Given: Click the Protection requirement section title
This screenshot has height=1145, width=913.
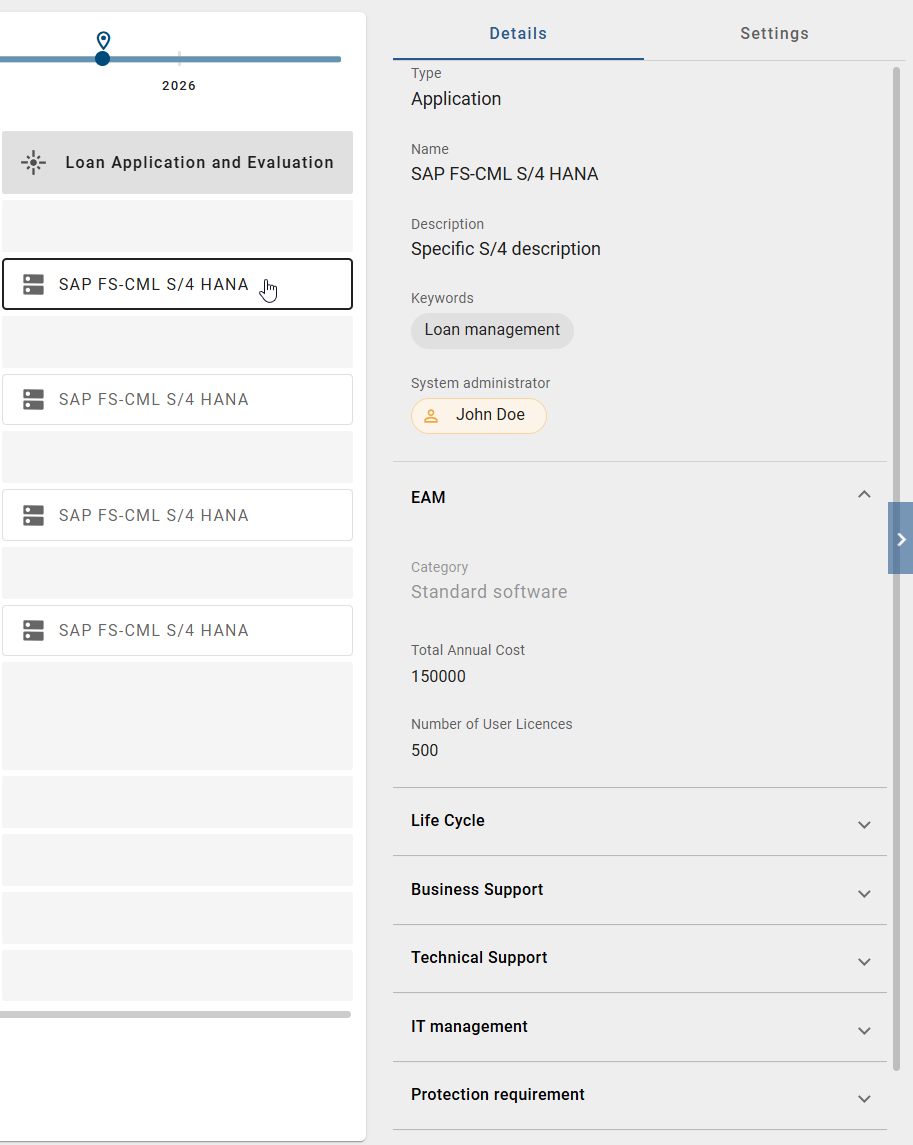Looking at the screenshot, I should (497, 1095).
